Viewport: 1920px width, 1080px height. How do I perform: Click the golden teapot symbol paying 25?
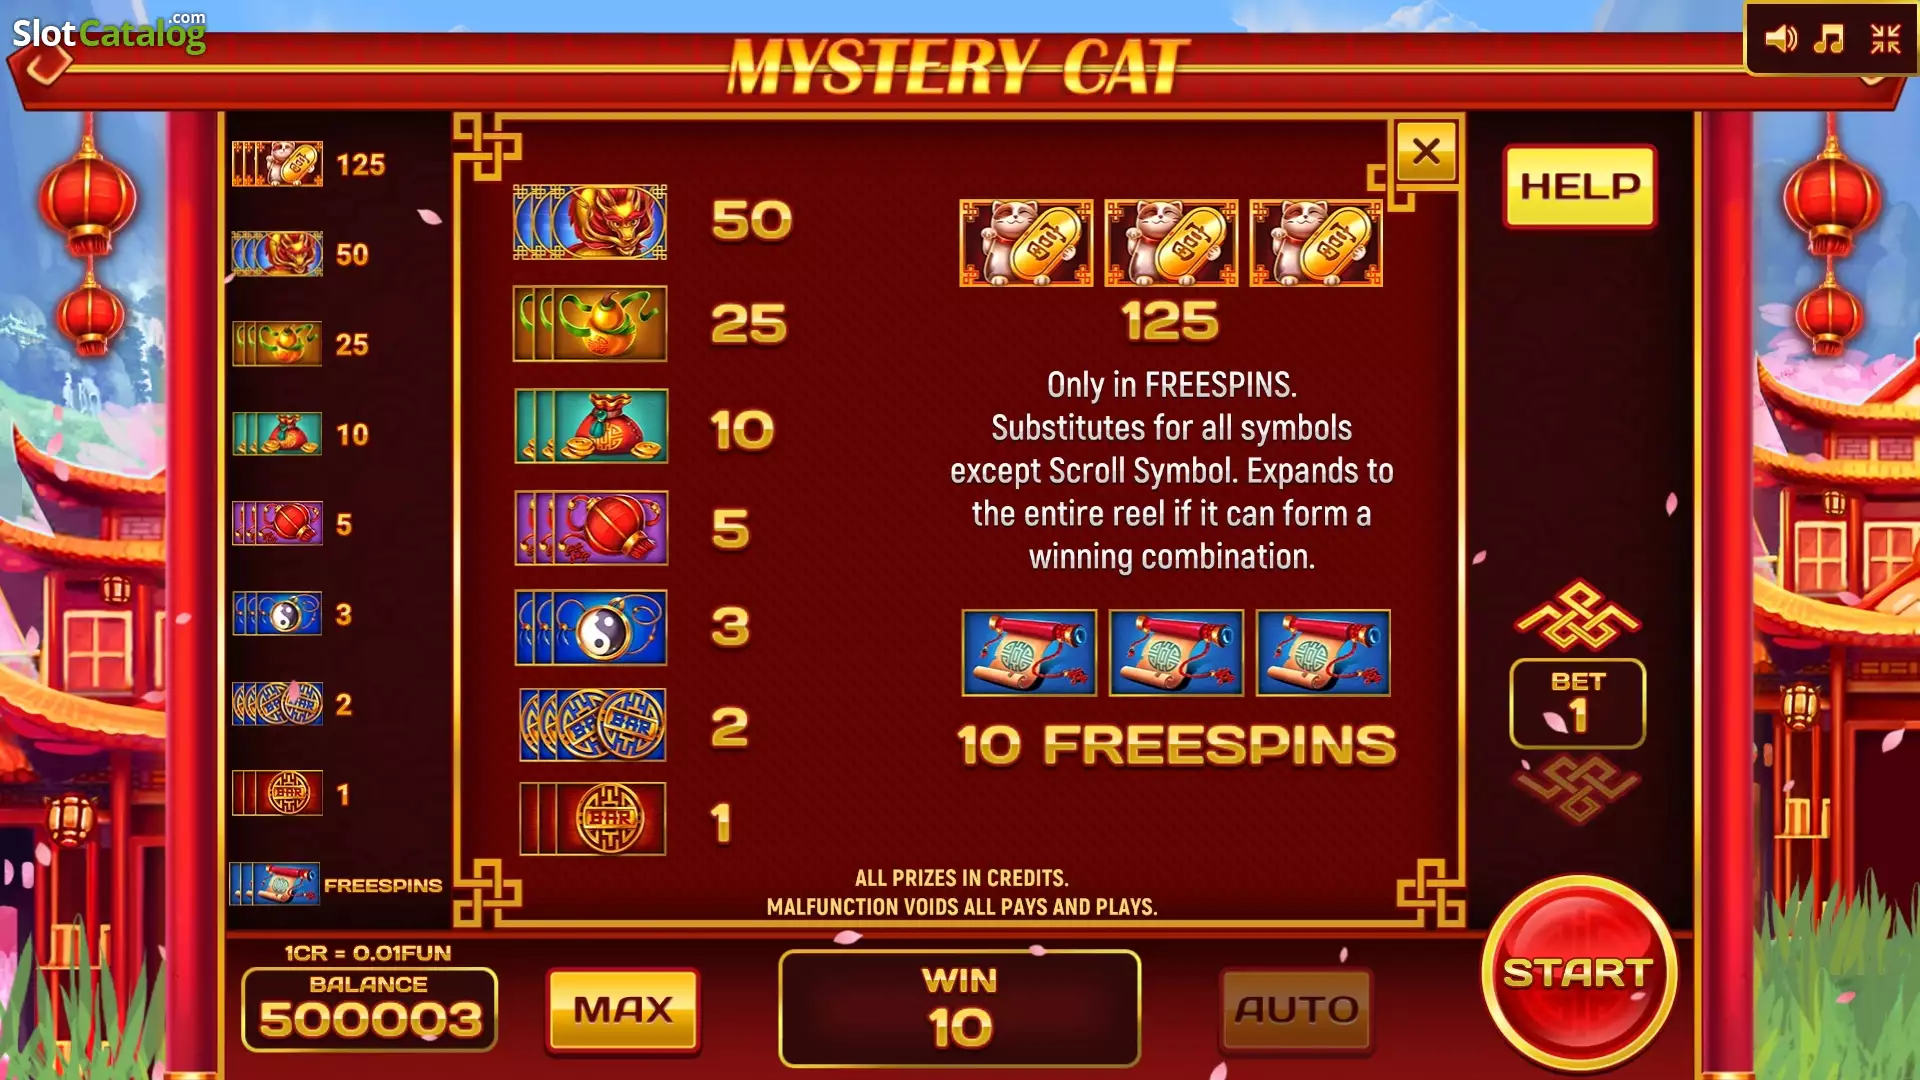(x=590, y=324)
